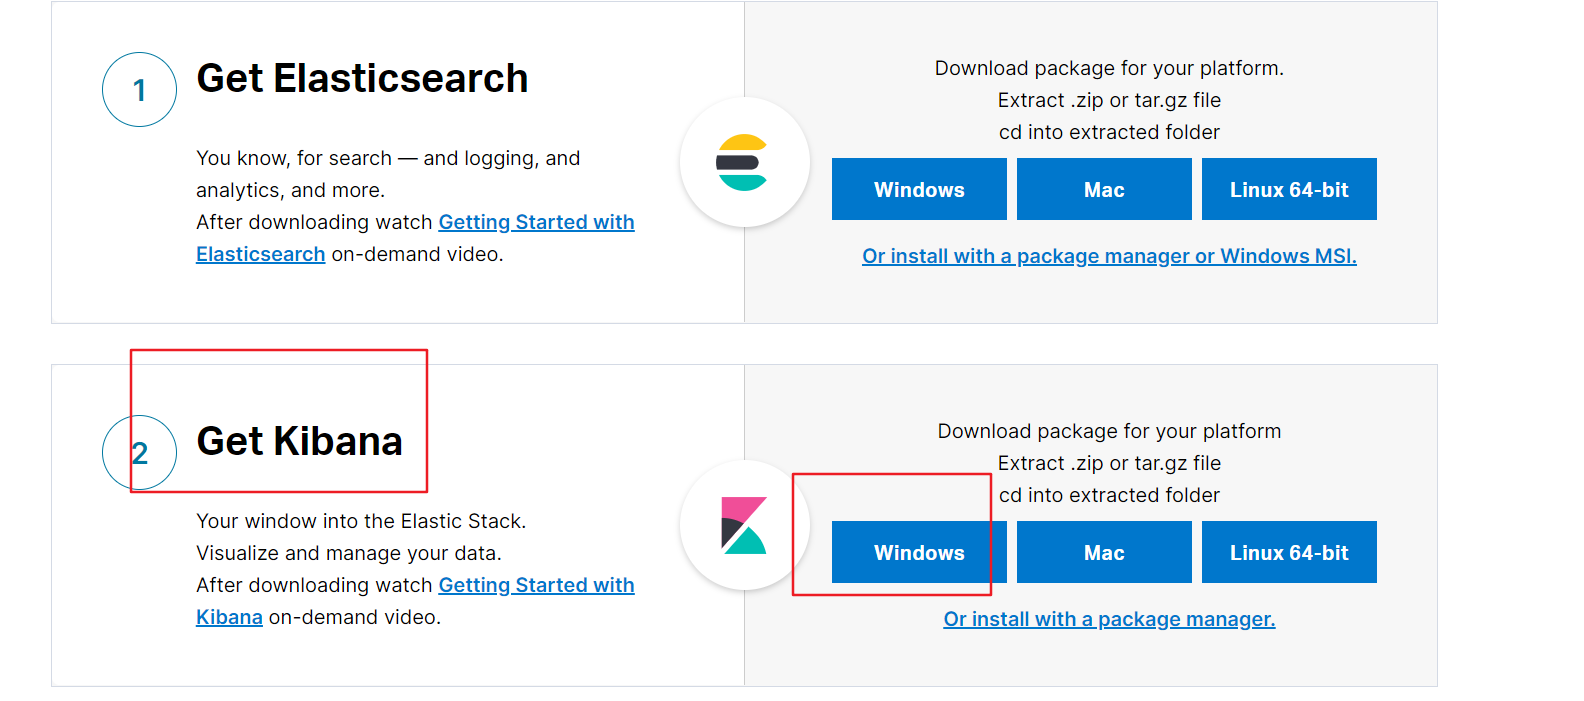Download Kibana for Windows
The image size is (1584, 701).
tap(919, 552)
